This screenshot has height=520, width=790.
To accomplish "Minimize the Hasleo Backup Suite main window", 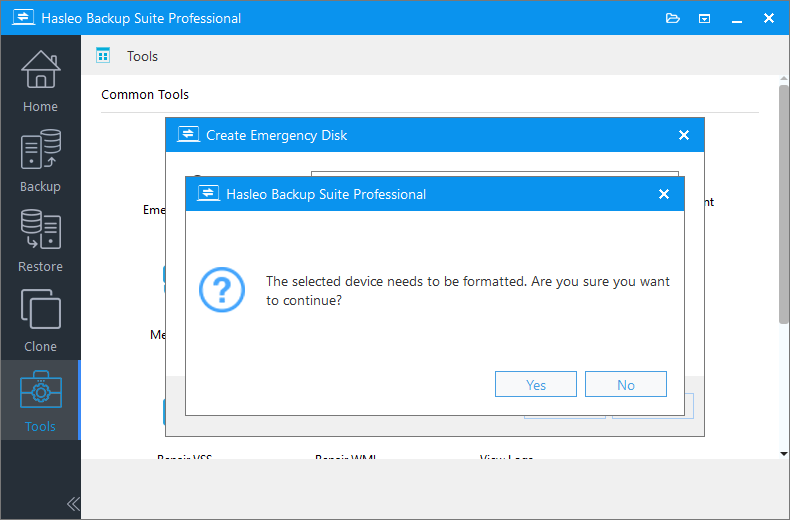I will coord(737,19).
